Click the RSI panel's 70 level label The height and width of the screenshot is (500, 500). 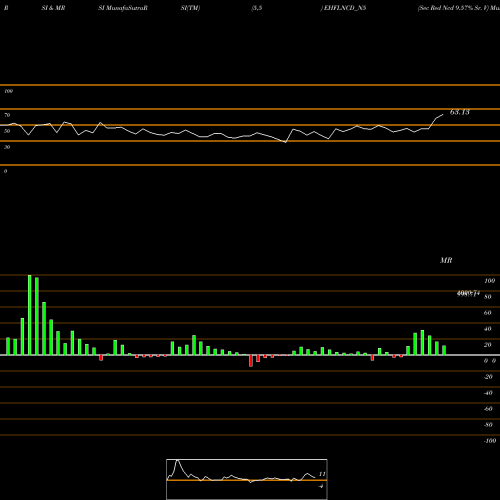[7, 115]
